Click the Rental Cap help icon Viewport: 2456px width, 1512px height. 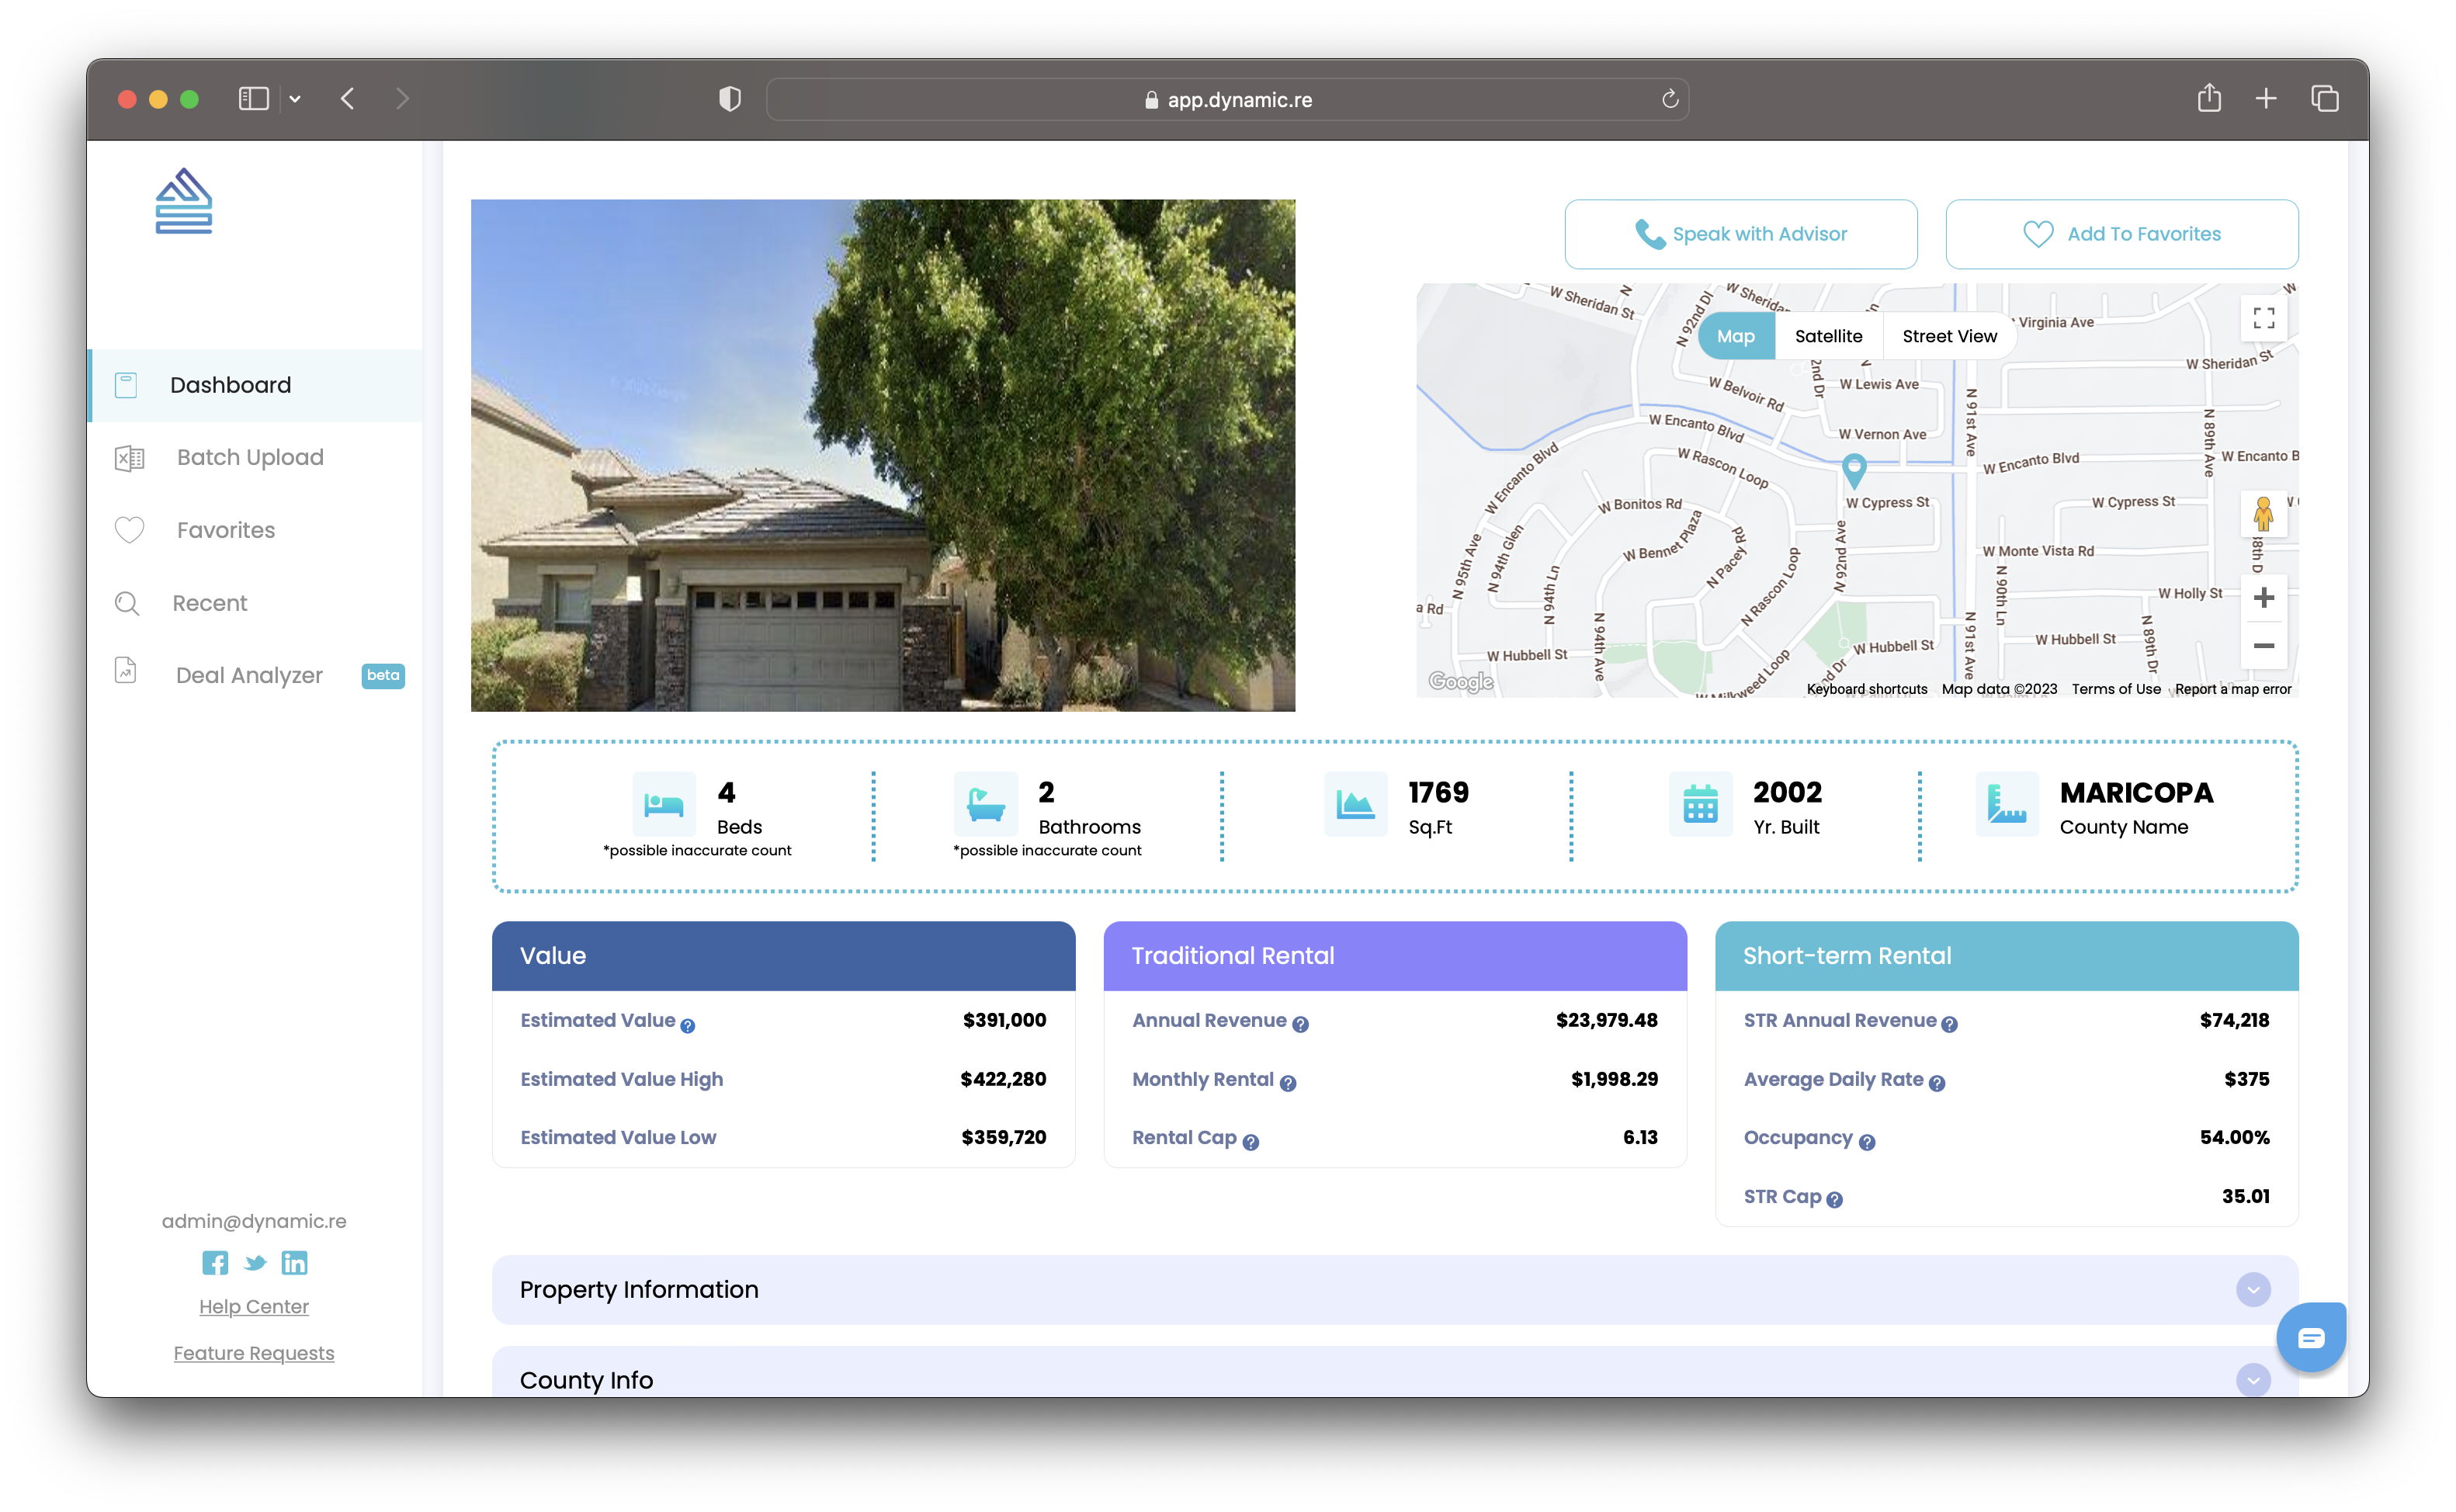pyautogui.click(x=1250, y=1142)
